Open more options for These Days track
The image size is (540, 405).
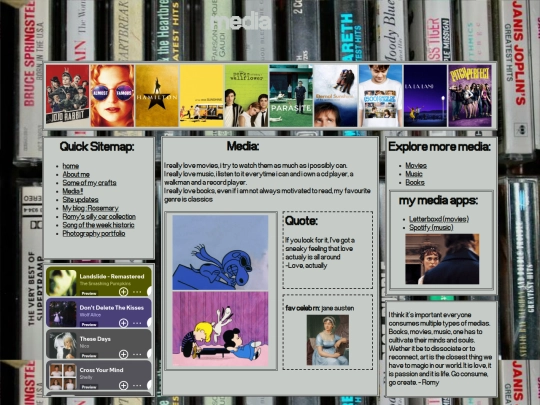pos(137,354)
